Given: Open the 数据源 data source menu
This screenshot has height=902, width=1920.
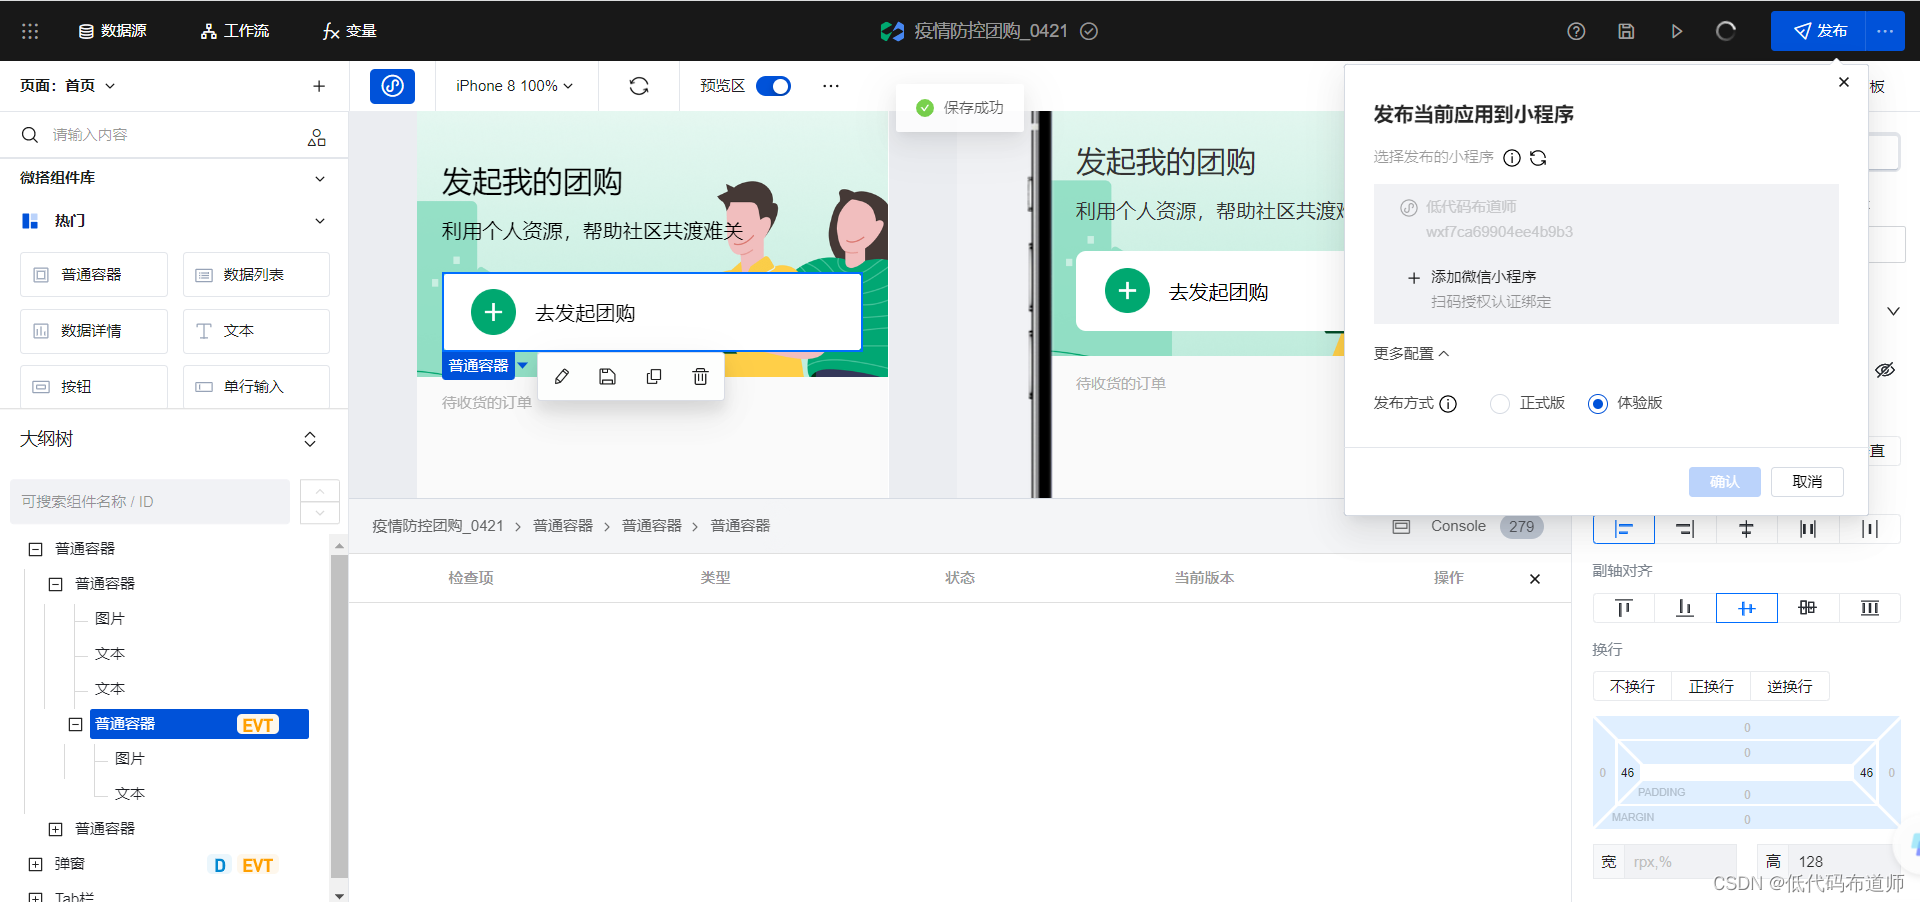Looking at the screenshot, I should click(112, 31).
